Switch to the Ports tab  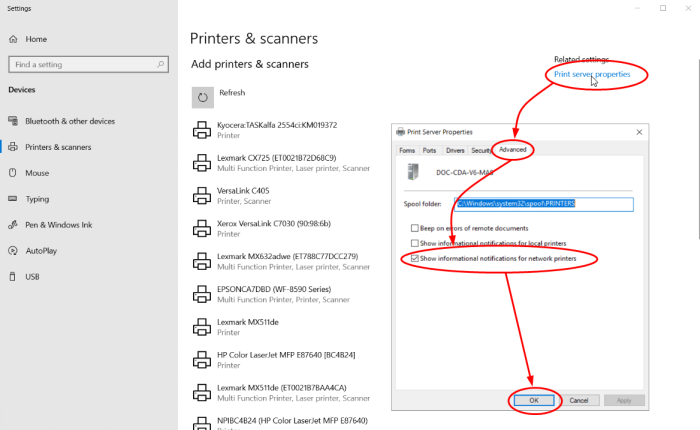(429, 150)
